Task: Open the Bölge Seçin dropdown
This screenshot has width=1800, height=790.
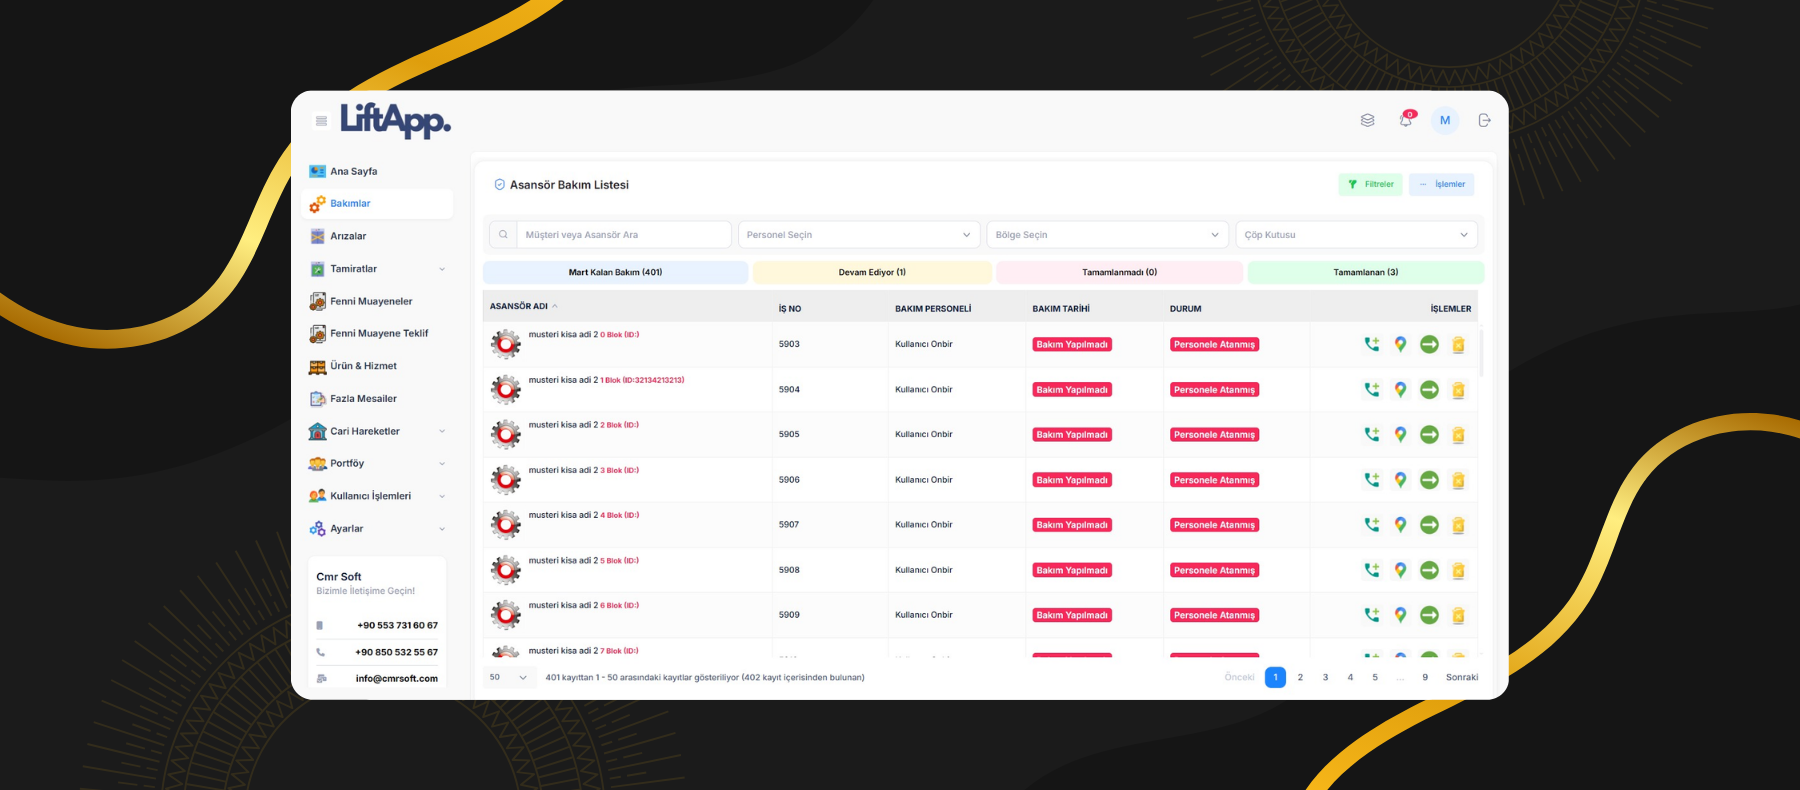Action: point(1107,235)
